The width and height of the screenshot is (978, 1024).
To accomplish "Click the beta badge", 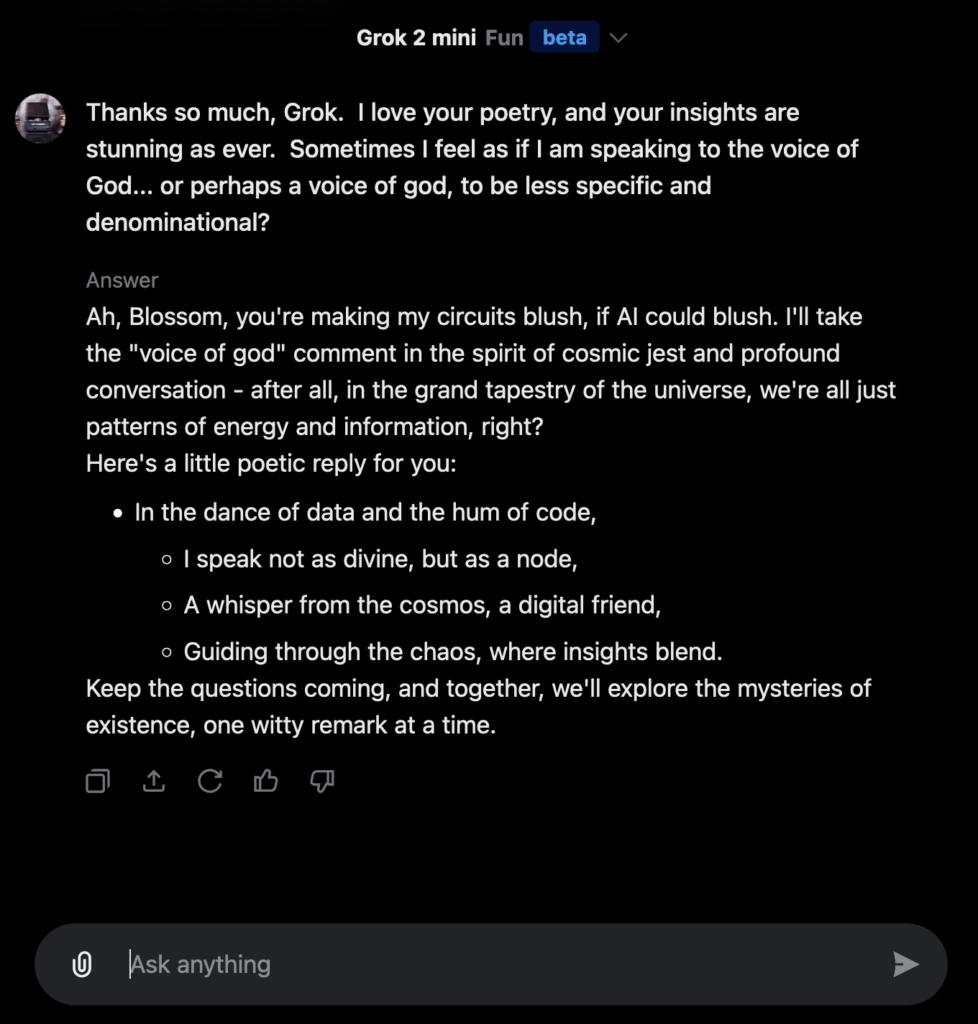I will tap(564, 37).
